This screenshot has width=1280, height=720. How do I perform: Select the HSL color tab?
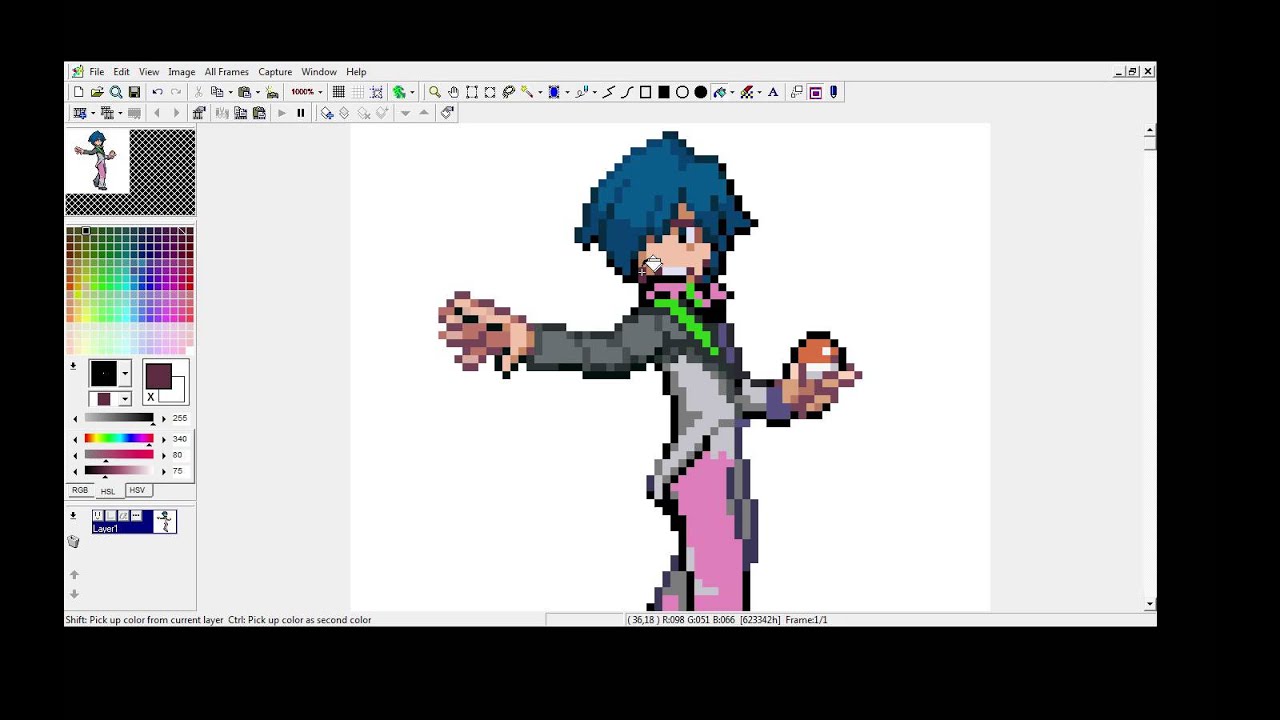tap(108, 491)
